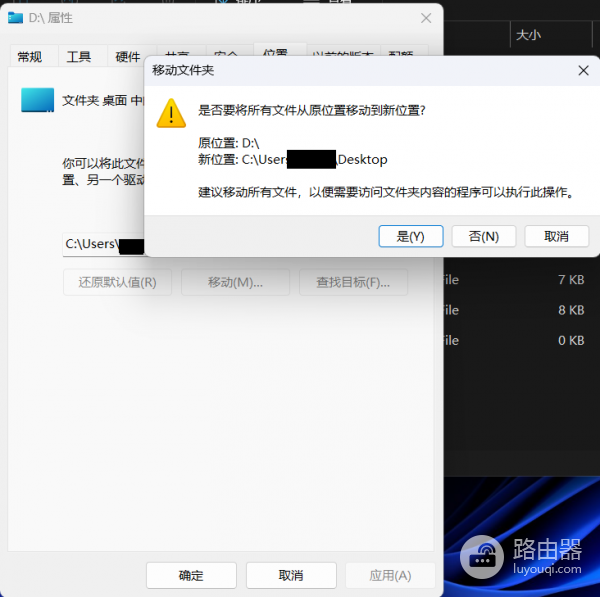Image resolution: width=600 pixels, height=597 pixels.
Task: Close the D:\ 属性 window
Action: (x=426, y=18)
